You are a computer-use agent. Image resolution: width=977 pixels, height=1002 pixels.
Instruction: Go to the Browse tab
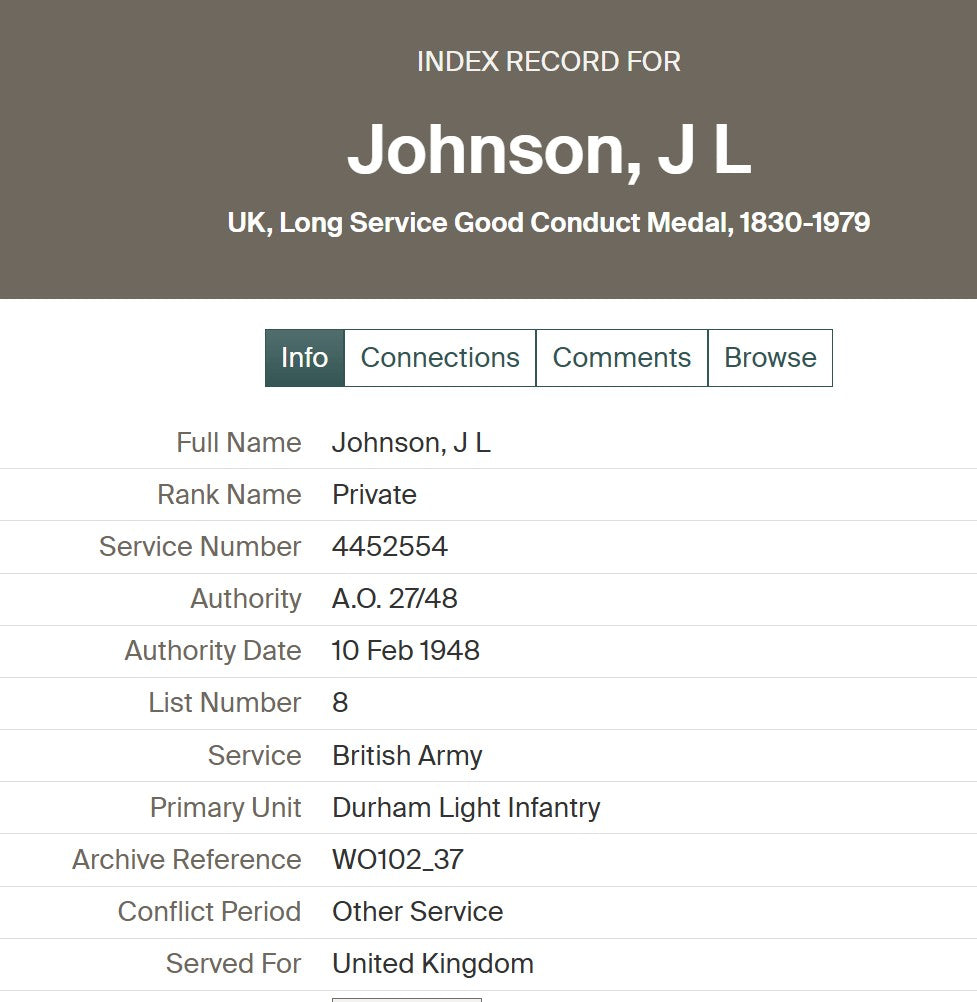tap(770, 358)
